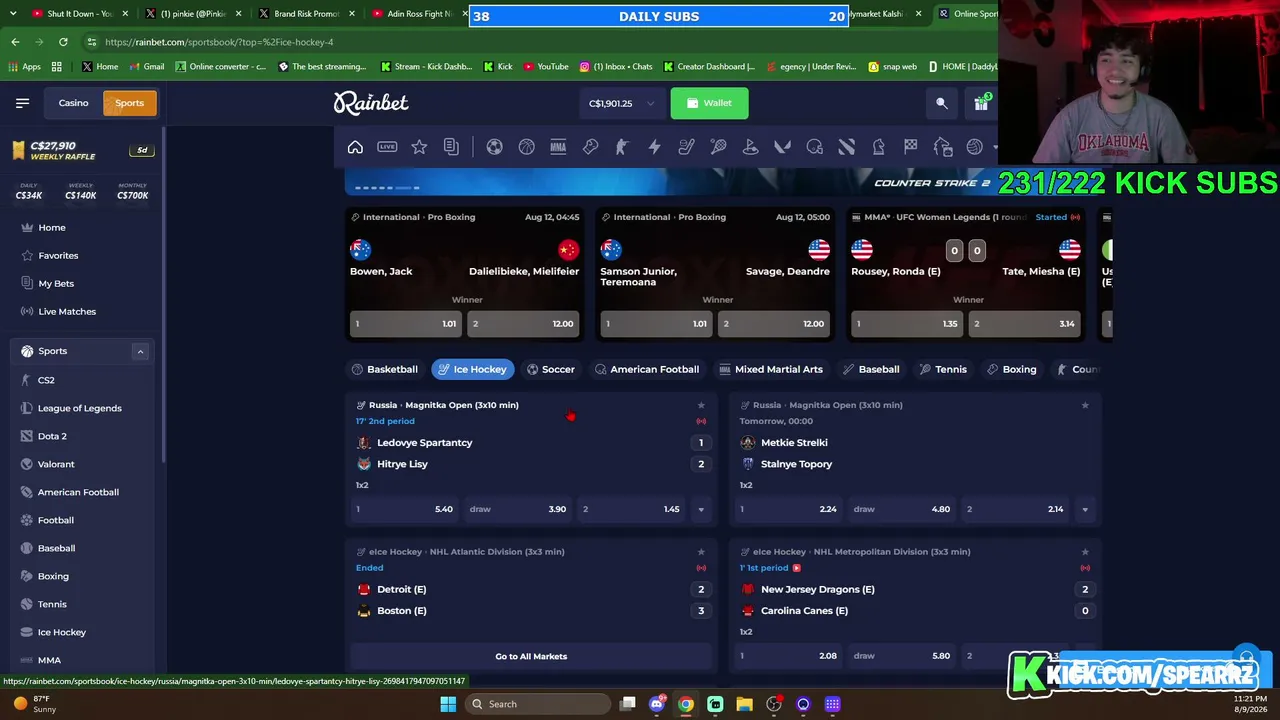Open Favorites in the sidebar
Screen dimensions: 1280x720
[x=58, y=255]
